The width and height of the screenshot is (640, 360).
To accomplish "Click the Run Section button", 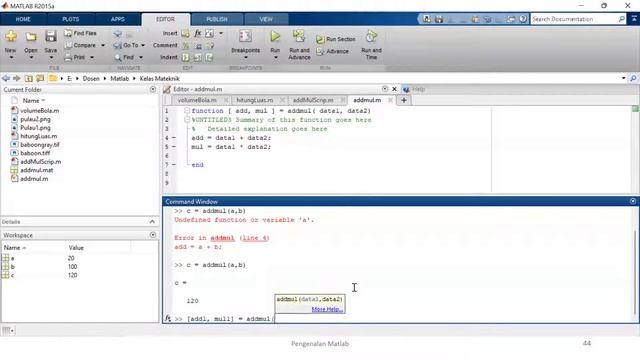I will click(336, 39).
